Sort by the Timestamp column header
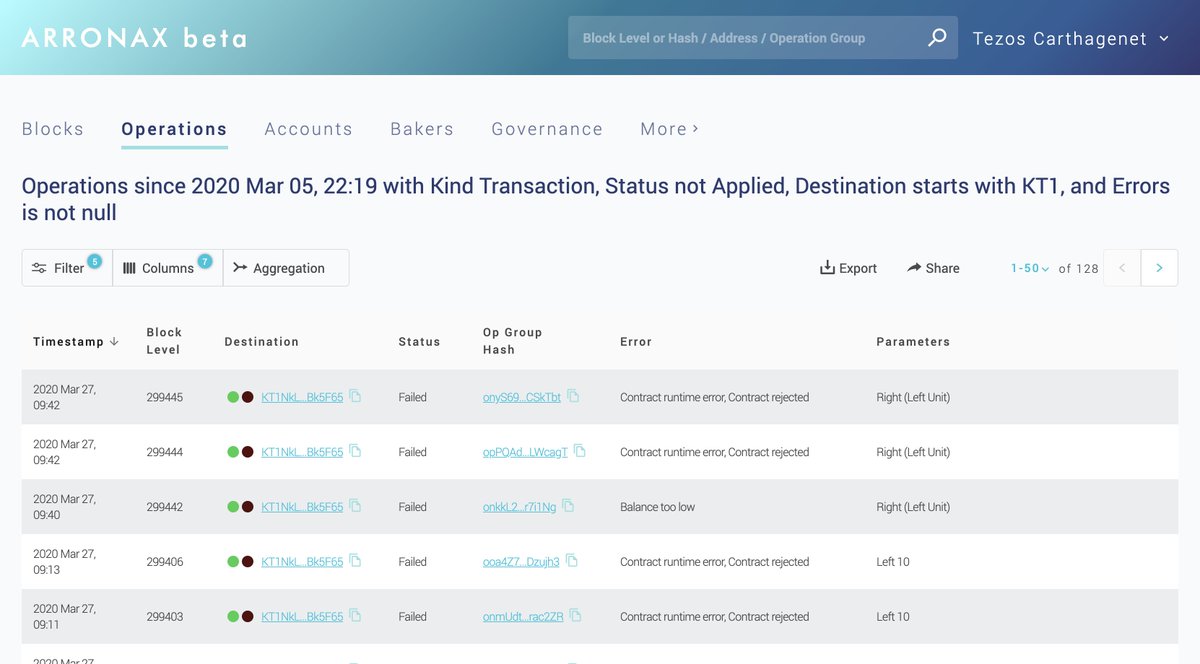This screenshot has height=664, width=1200. click(68, 342)
